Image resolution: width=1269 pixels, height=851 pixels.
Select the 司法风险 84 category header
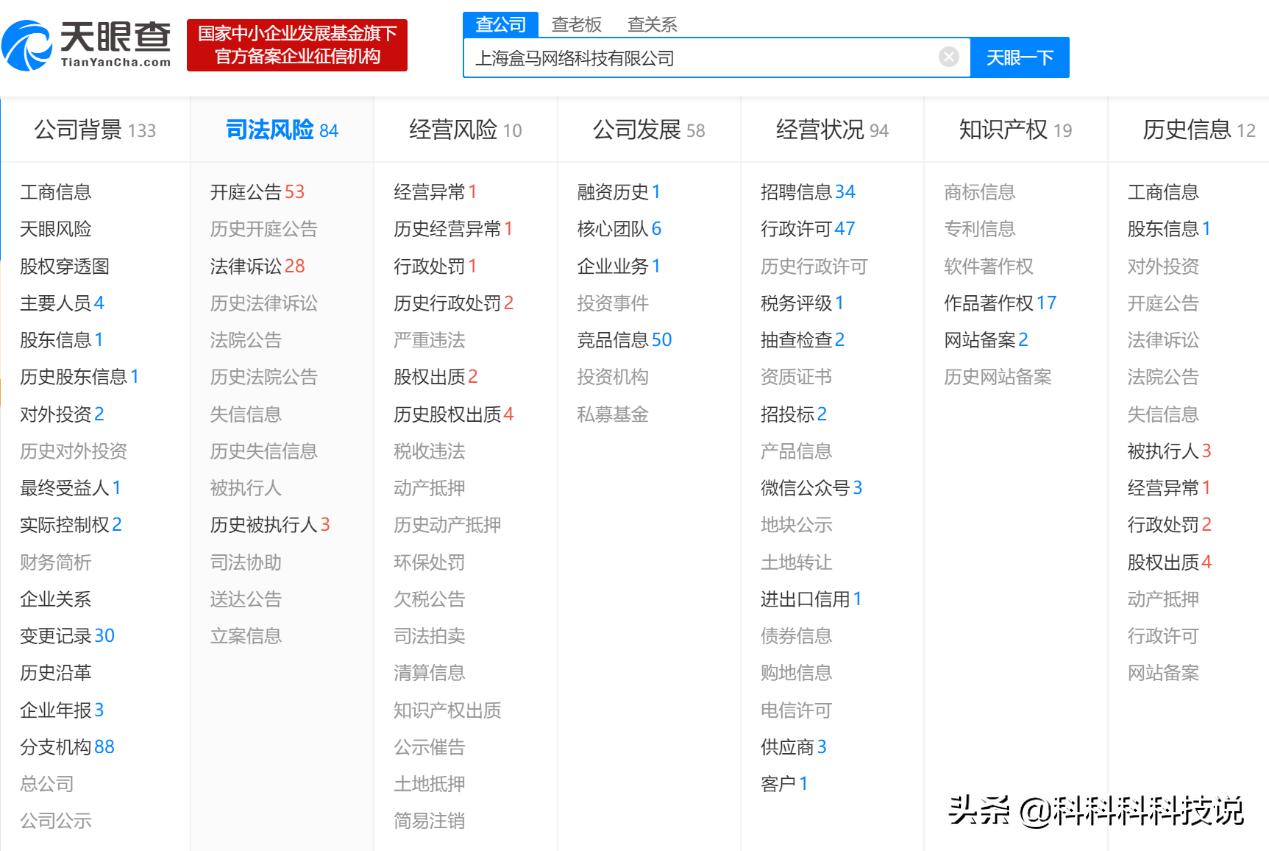(x=281, y=130)
